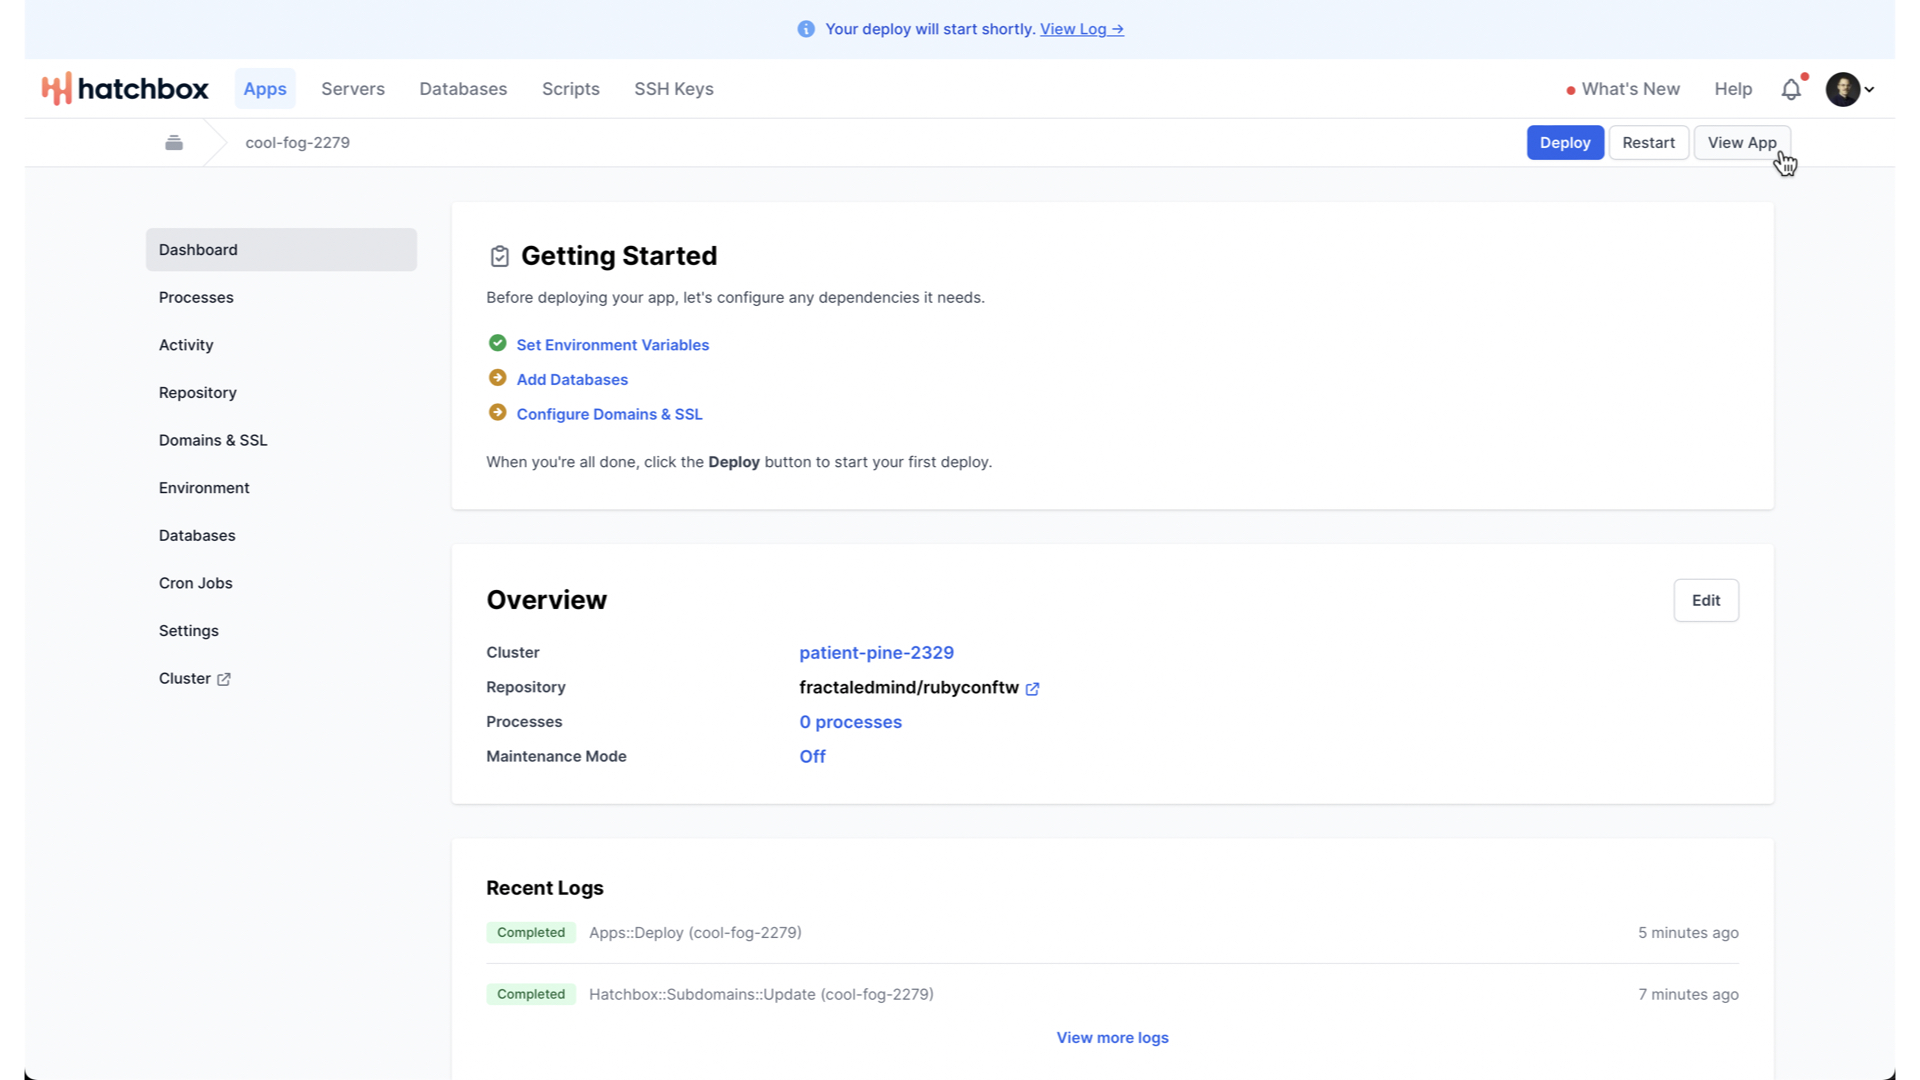Open the user avatar dropdown menu
The width and height of the screenshot is (1920, 1080).
[x=1849, y=89]
